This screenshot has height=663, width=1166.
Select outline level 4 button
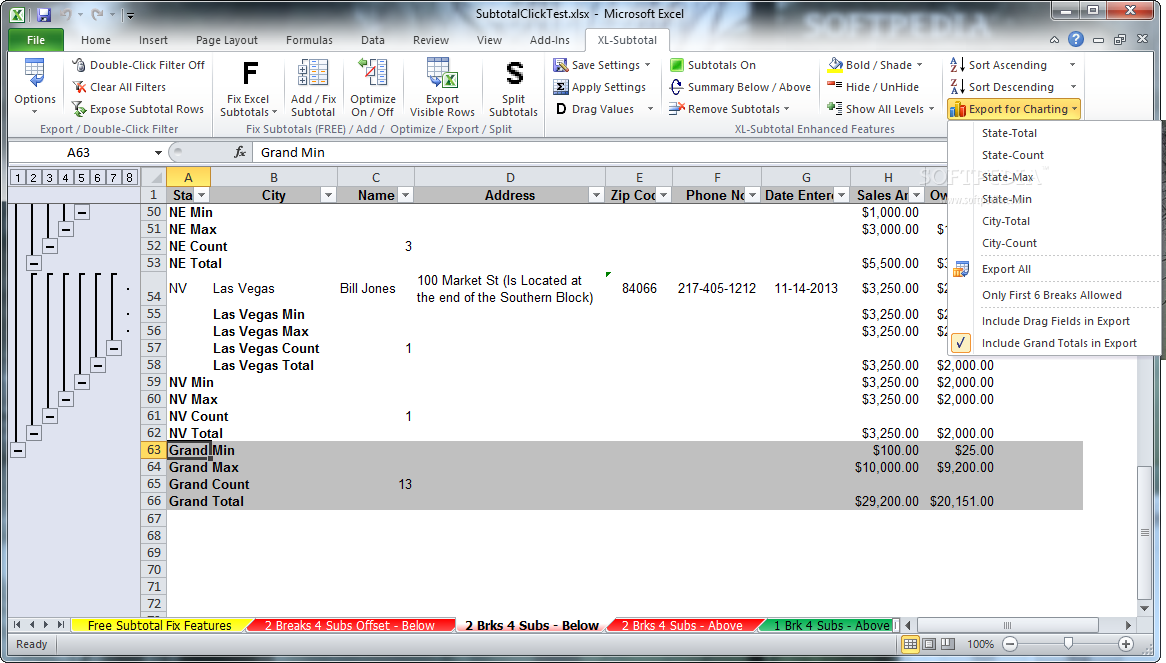click(x=65, y=177)
